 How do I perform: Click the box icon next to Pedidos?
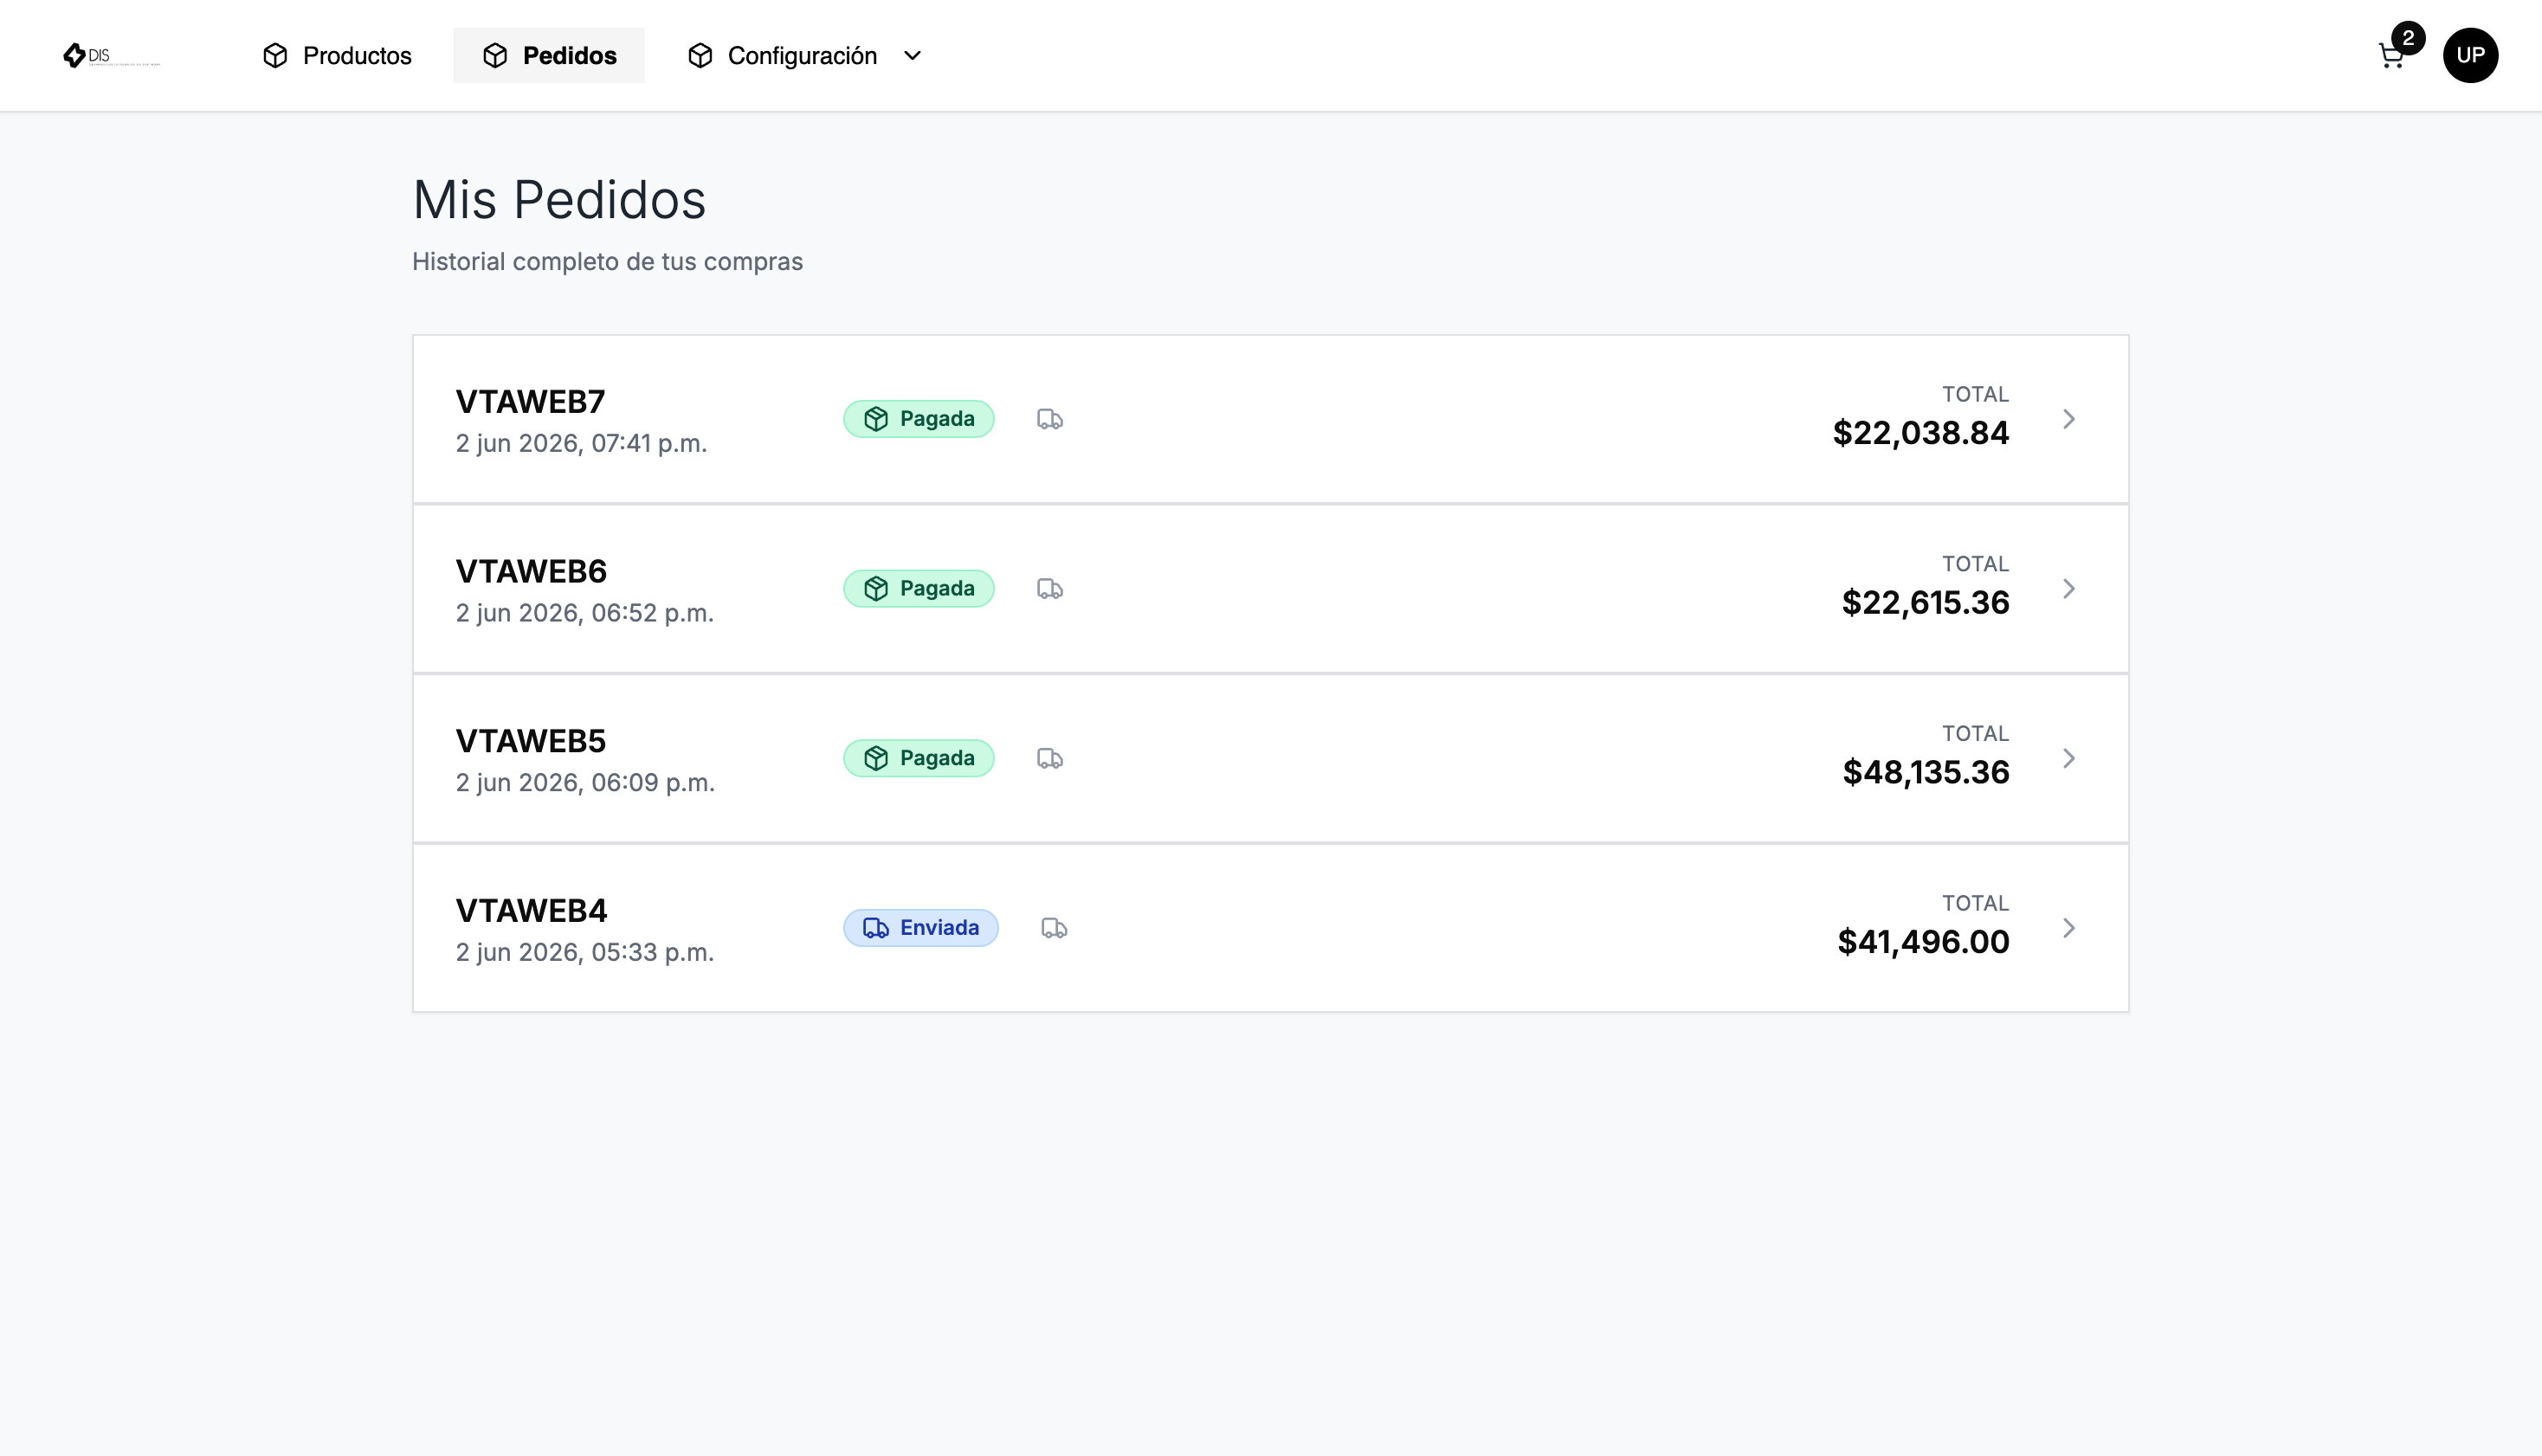click(495, 55)
